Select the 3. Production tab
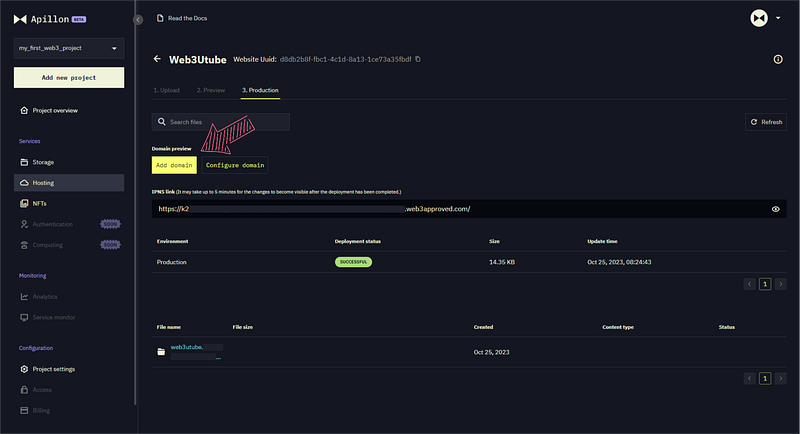Screen dimensions: 800x434 click(x=260, y=90)
